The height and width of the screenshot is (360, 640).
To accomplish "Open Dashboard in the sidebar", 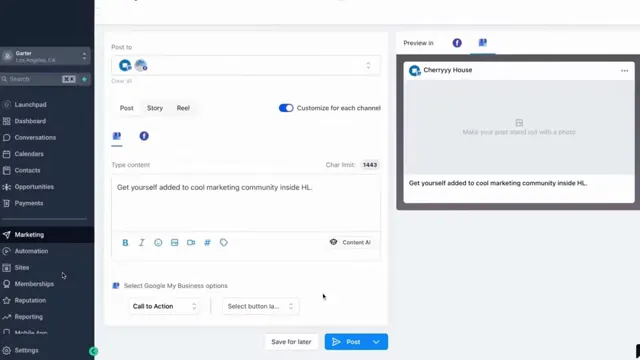I will point(30,121).
